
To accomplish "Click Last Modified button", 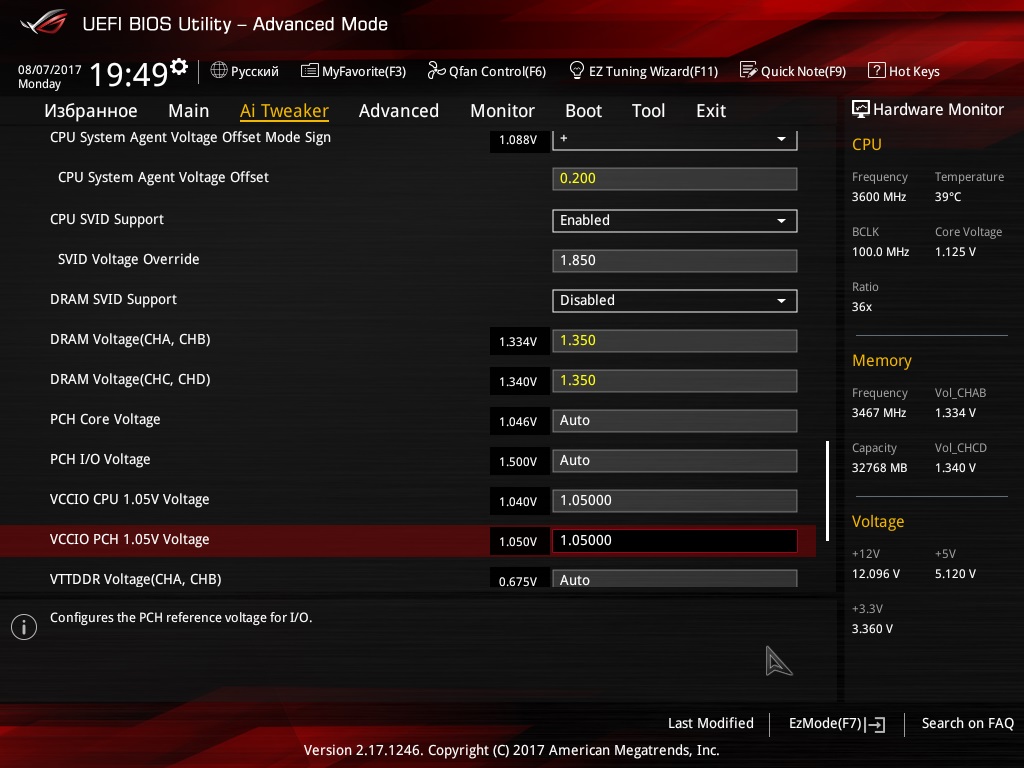I will [711, 723].
